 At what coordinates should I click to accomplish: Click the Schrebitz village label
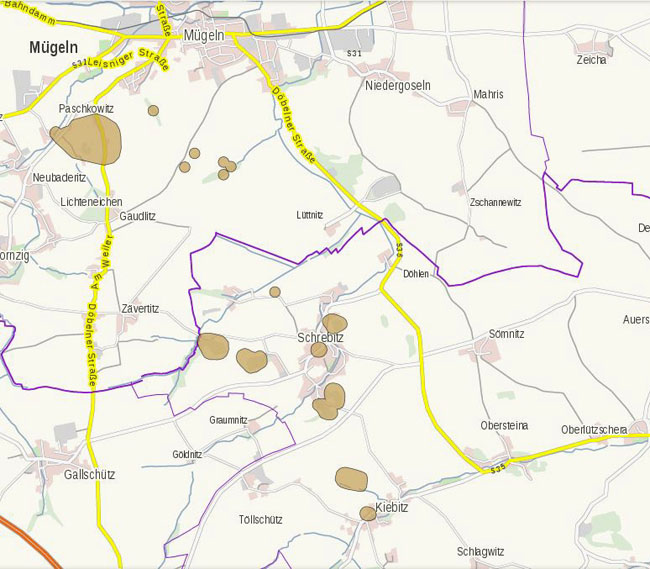[x=320, y=338]
